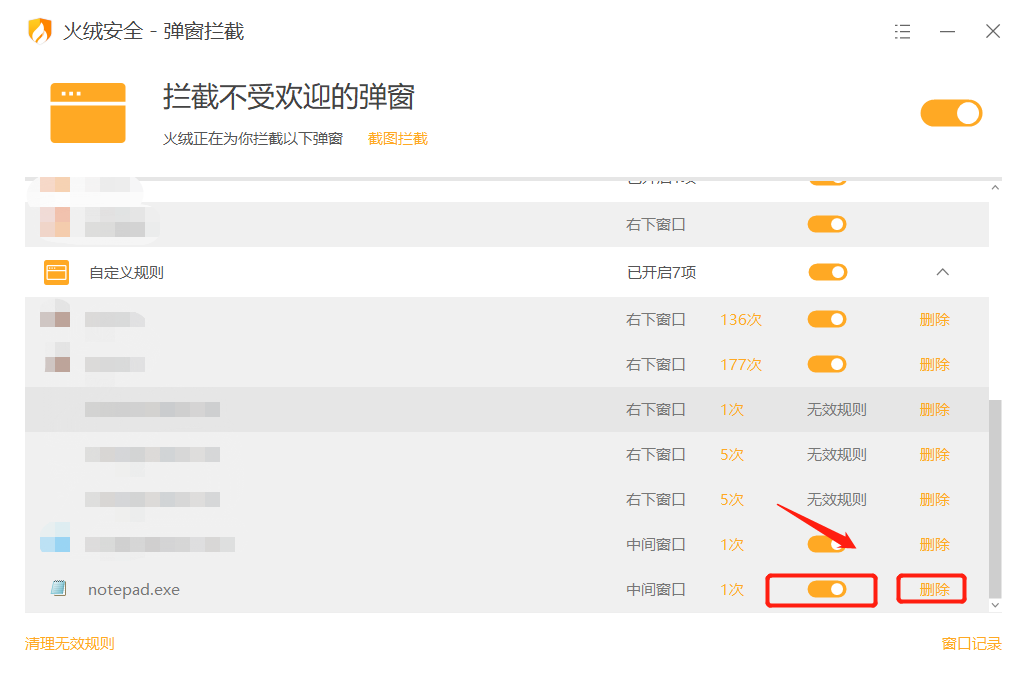Click the 截图拦截 screenshot block link
The height and width of the screenshot is (675, 1027).
[x=397, y=139]
